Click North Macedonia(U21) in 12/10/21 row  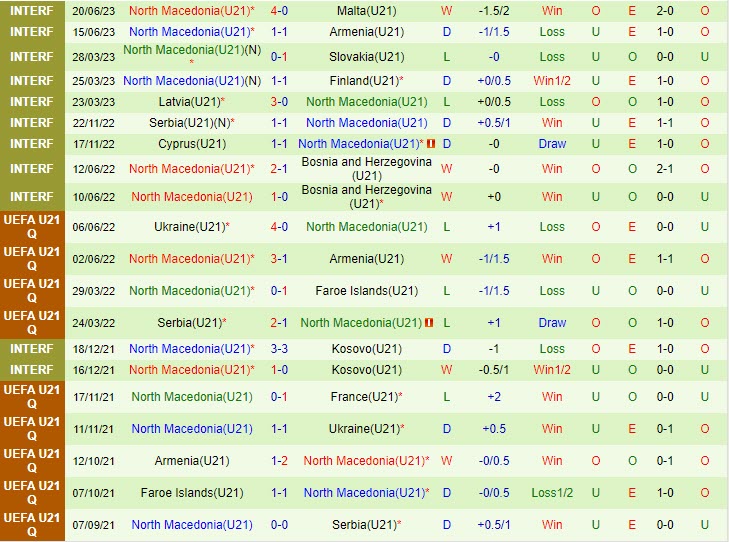[364, 461]
